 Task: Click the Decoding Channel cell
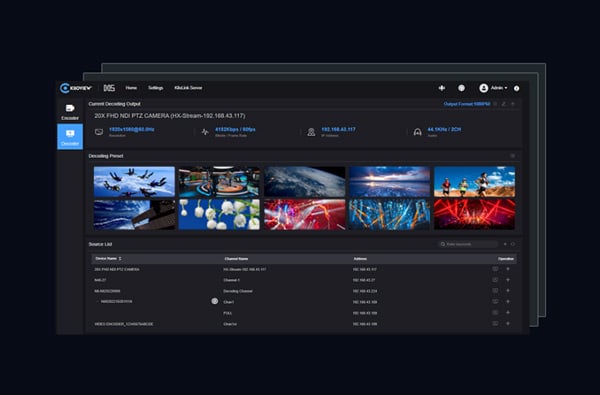click(238, 291)
